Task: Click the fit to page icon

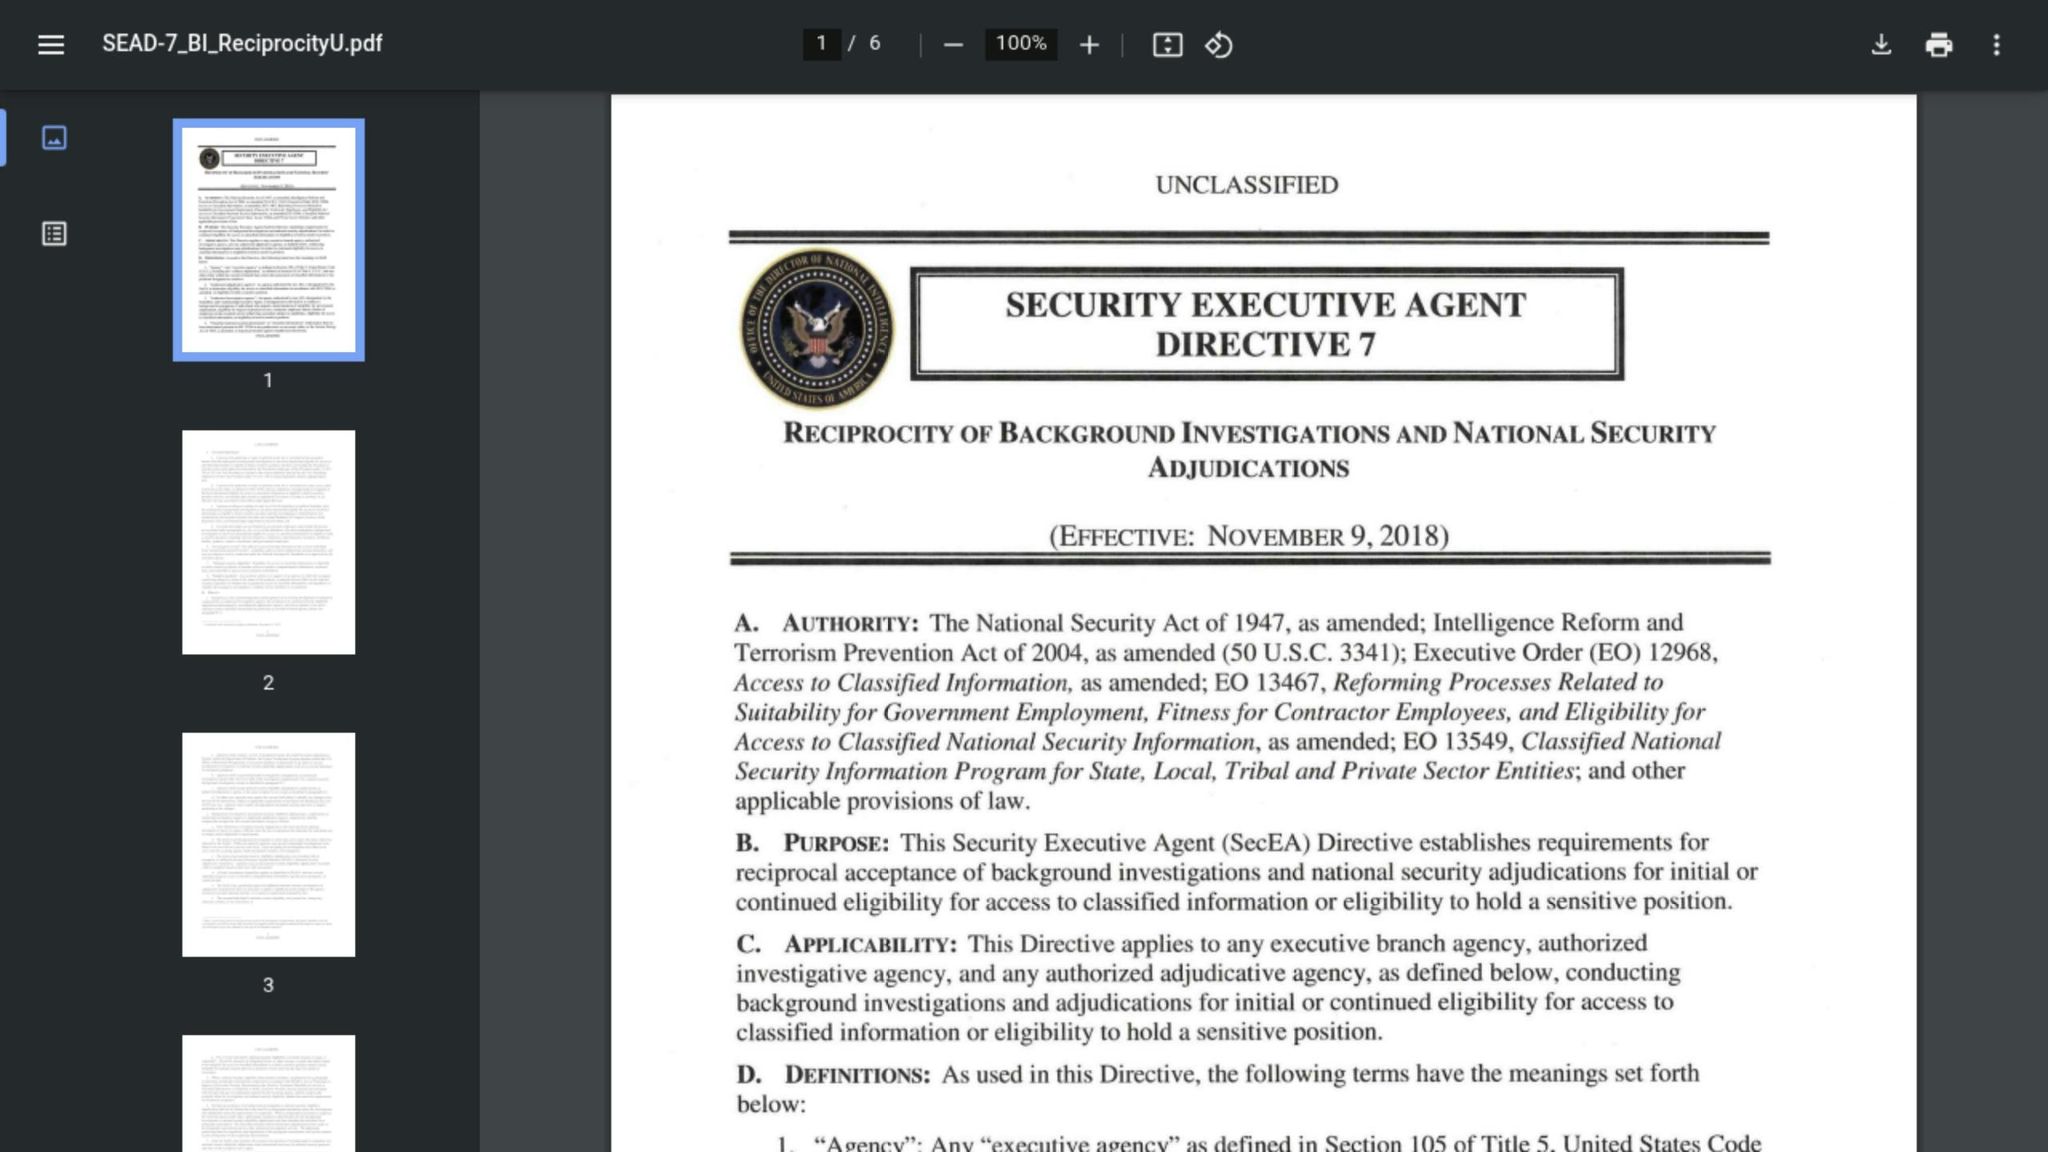Action: point(1167,45)
